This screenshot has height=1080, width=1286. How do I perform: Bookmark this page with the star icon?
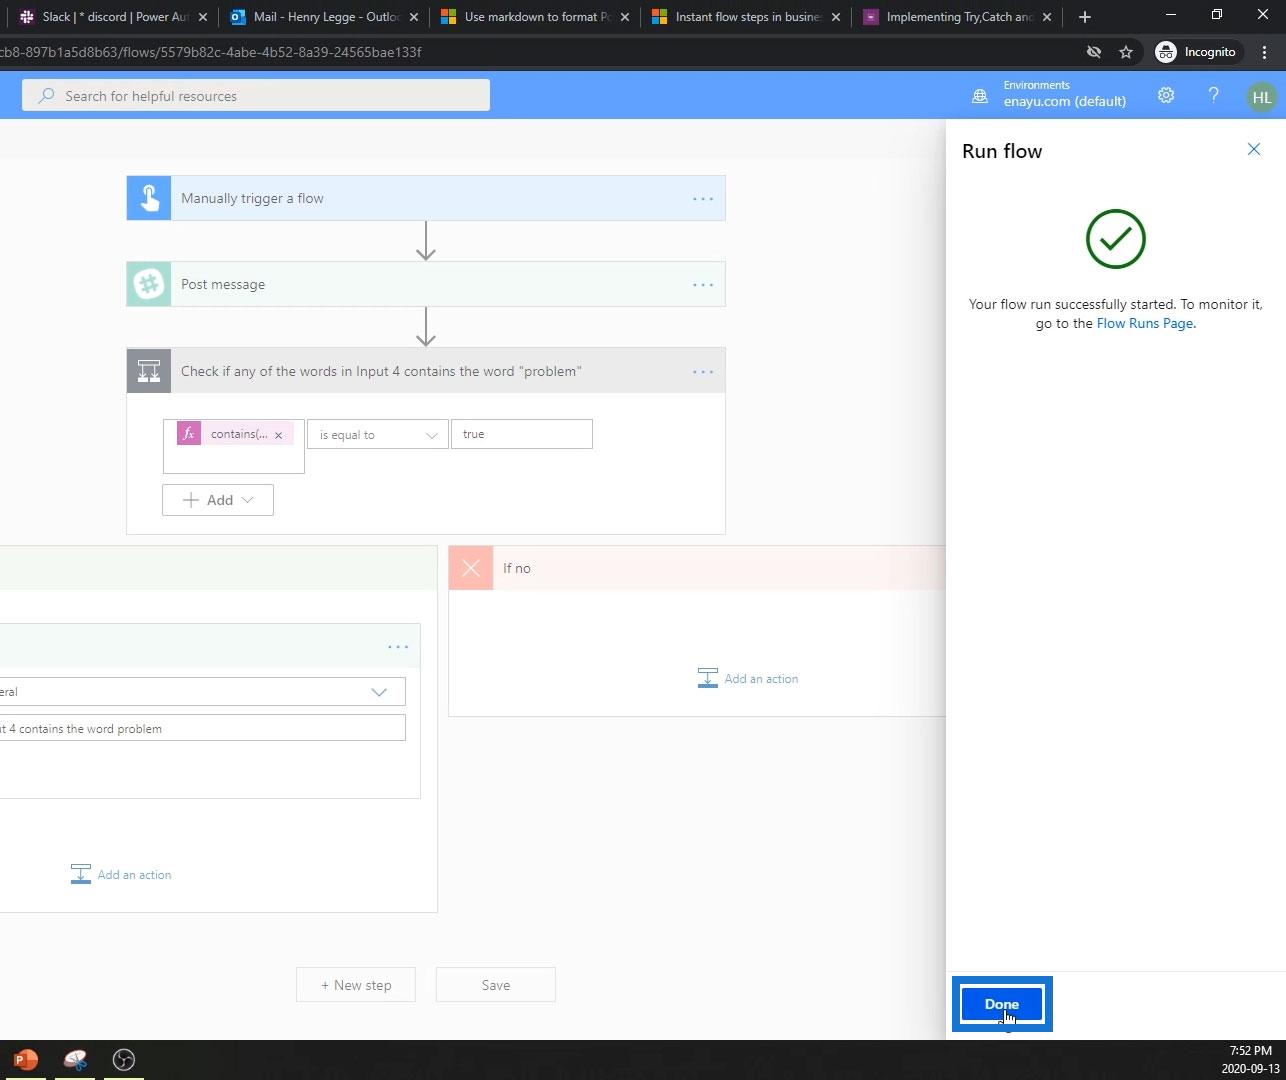click(x=1126, y=52)
